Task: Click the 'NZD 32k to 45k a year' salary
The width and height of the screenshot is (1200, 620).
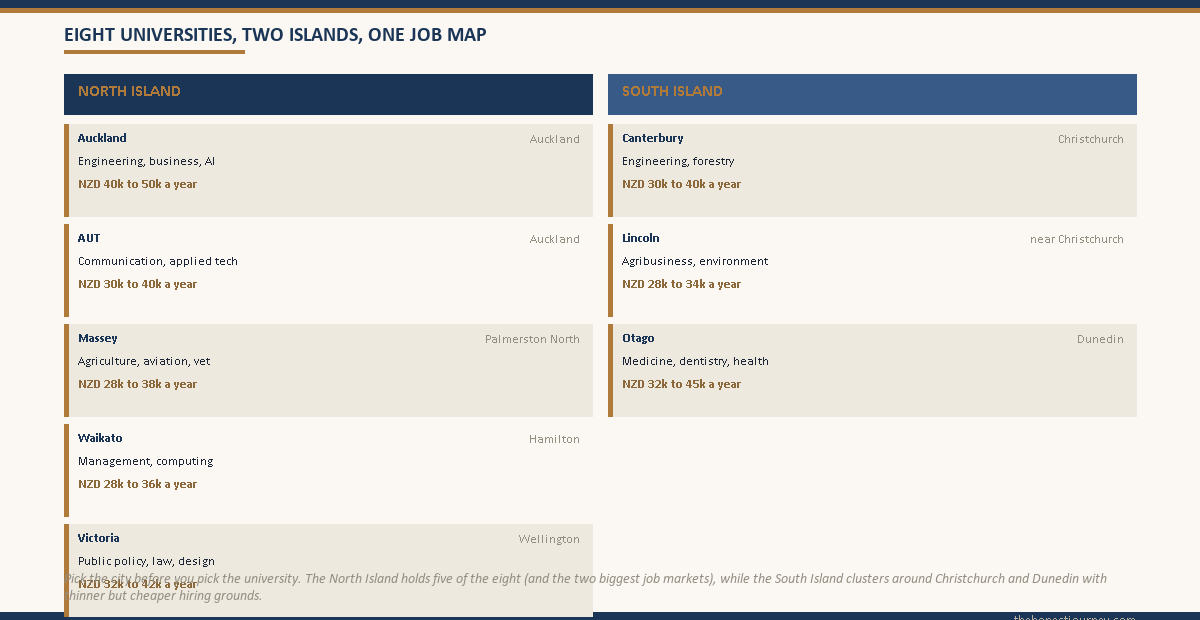Action: [x=682, y=384]
